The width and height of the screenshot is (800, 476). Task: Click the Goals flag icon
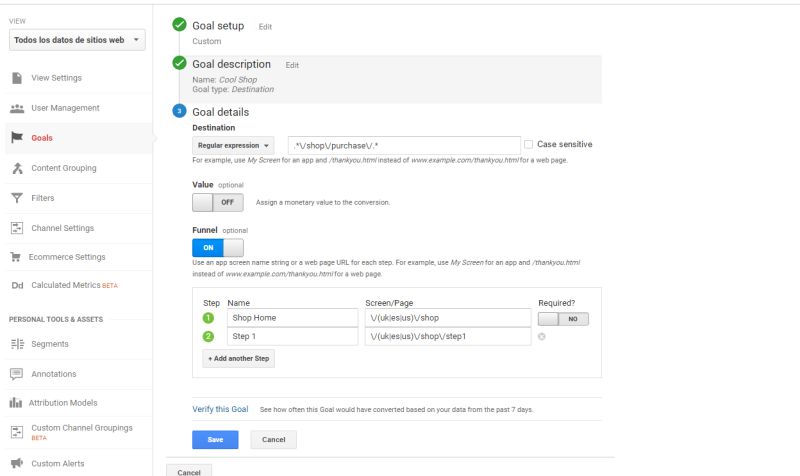(17, 137)
